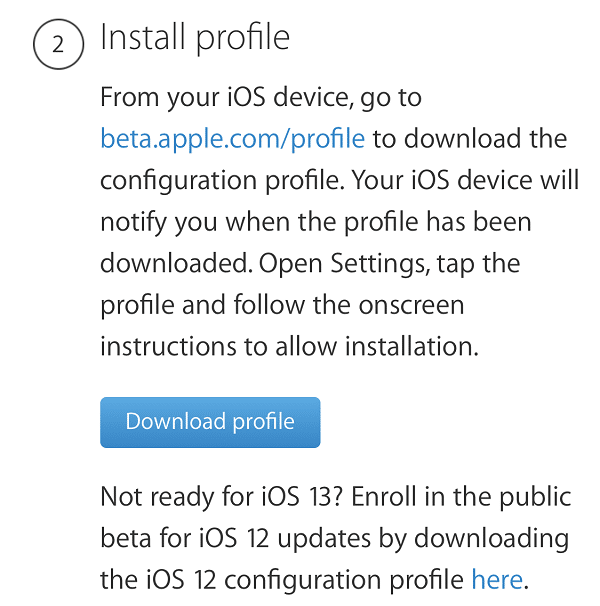Viewport: 600px width, 606px height.
Task: Click the word "Install" in the heading
Action: coord(142,37)
